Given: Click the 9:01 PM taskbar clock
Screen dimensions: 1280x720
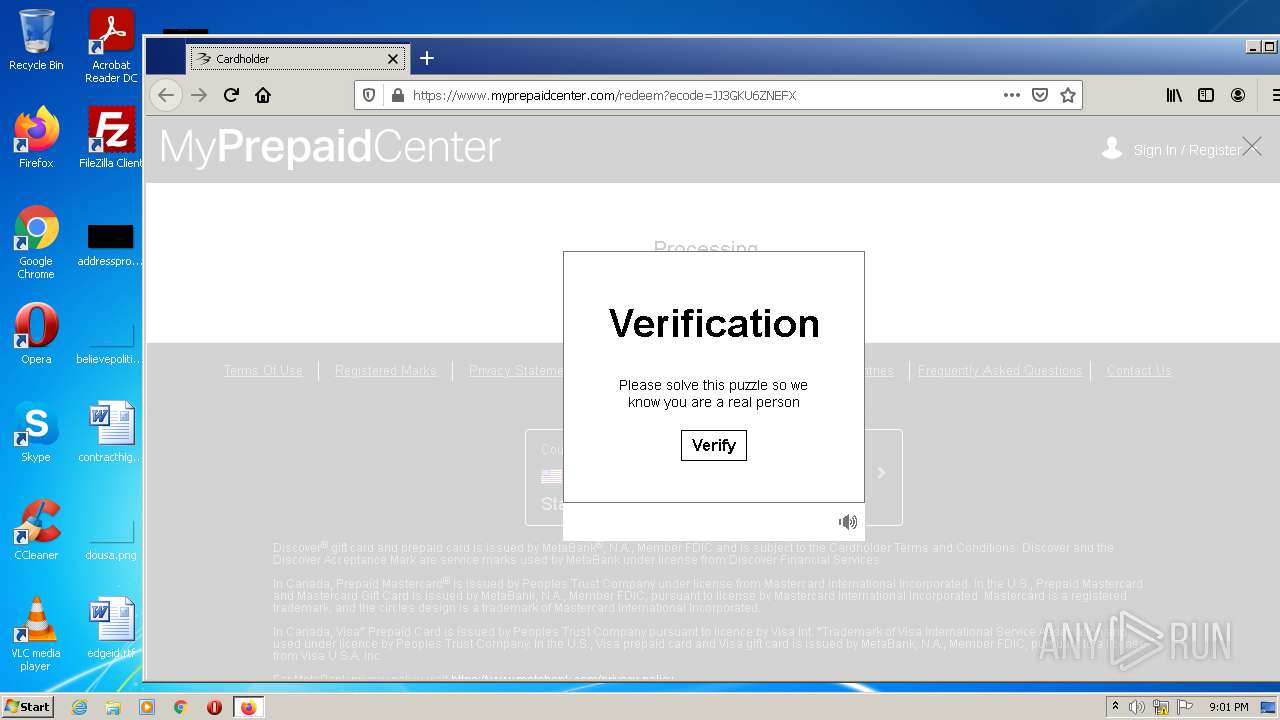Looking at the screenshot, I should [x=1229, y=707].
